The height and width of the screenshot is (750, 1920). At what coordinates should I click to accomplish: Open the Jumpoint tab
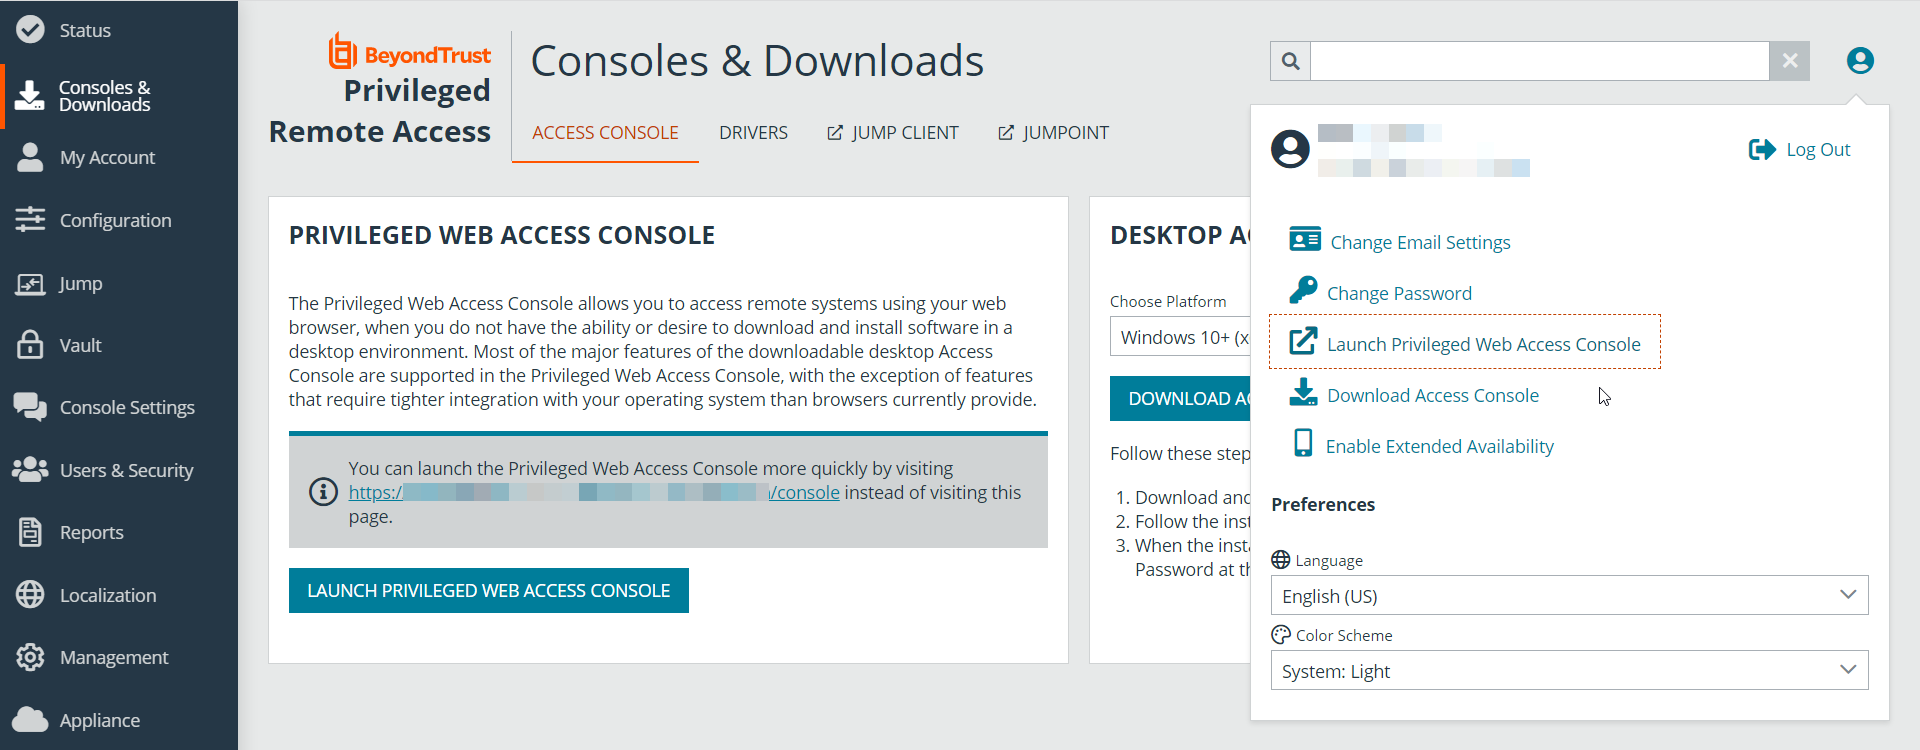1053,133
